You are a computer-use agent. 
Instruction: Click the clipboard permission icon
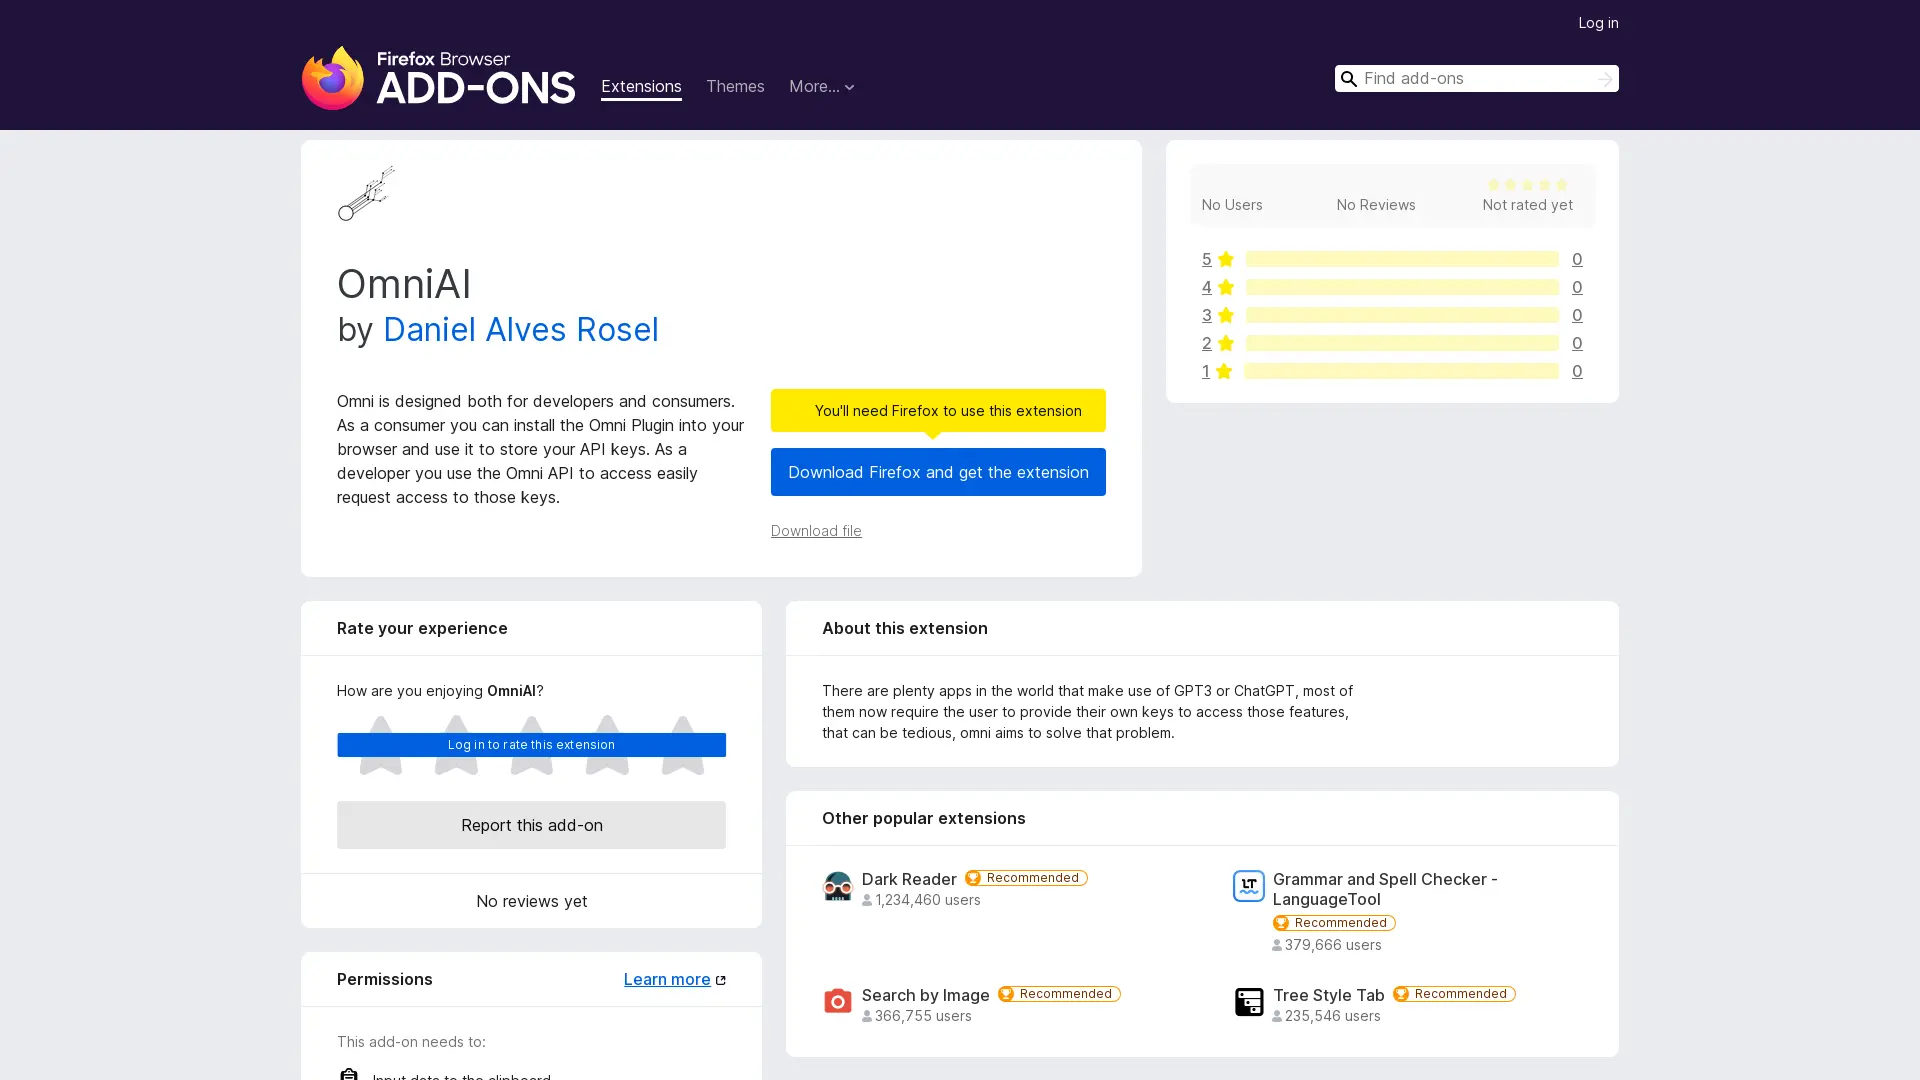coord(349,1073)
